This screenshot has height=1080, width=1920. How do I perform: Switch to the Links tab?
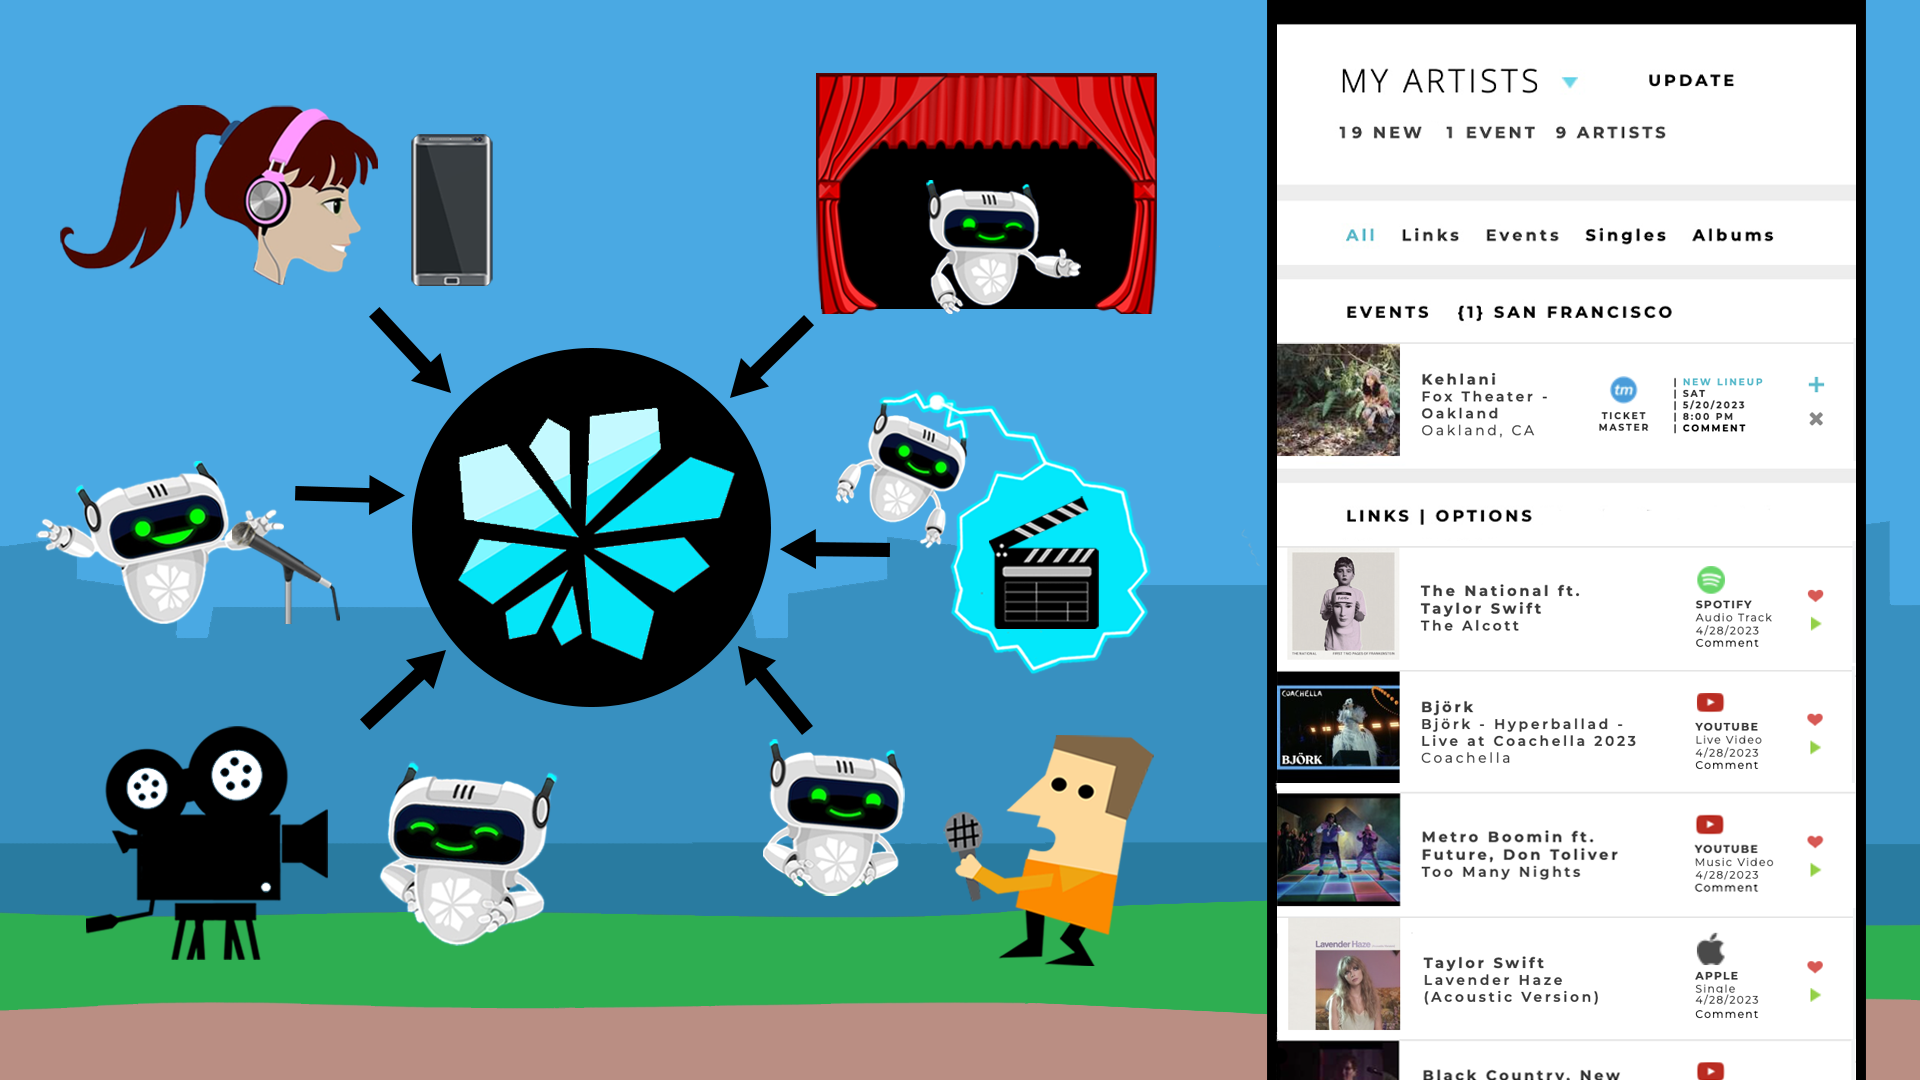pos(1430,235)
